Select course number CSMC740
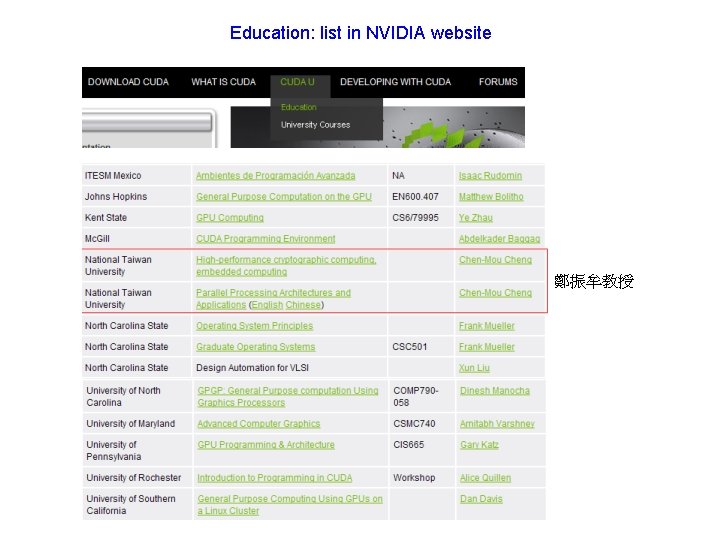The height and width of the screenshot is (540, 720). 414,424
